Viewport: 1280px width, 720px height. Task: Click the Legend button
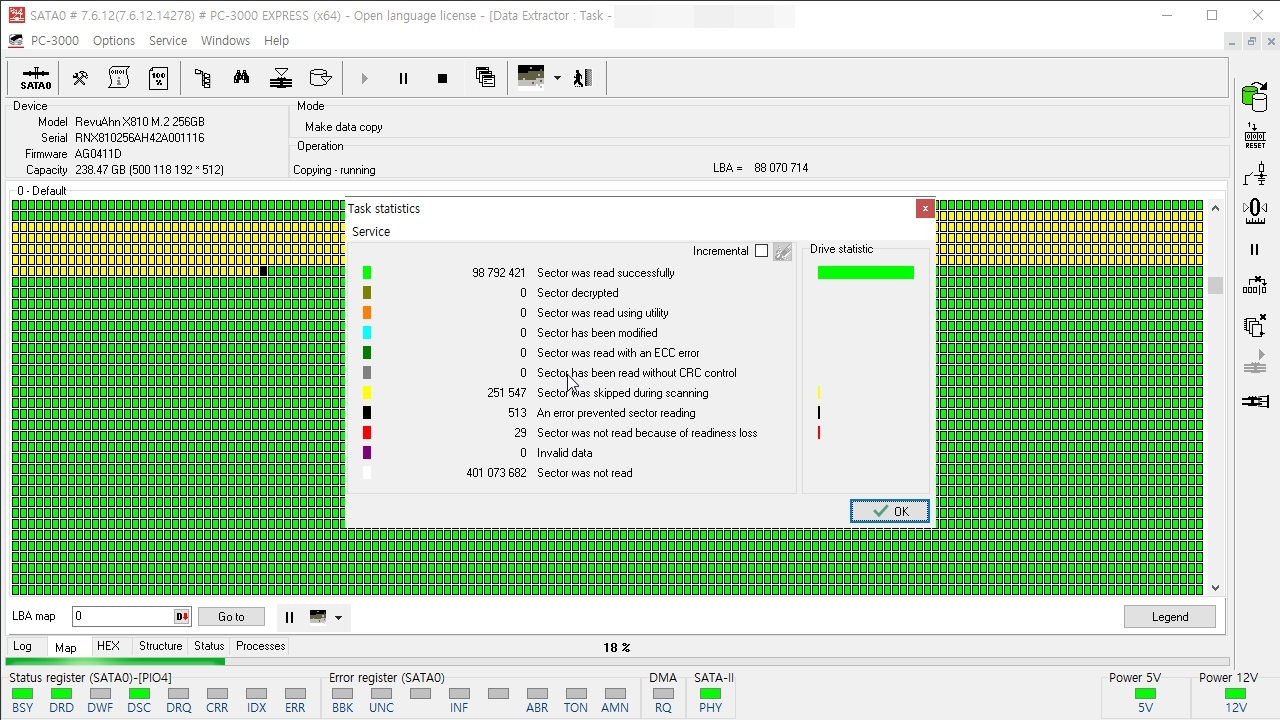1169,617
